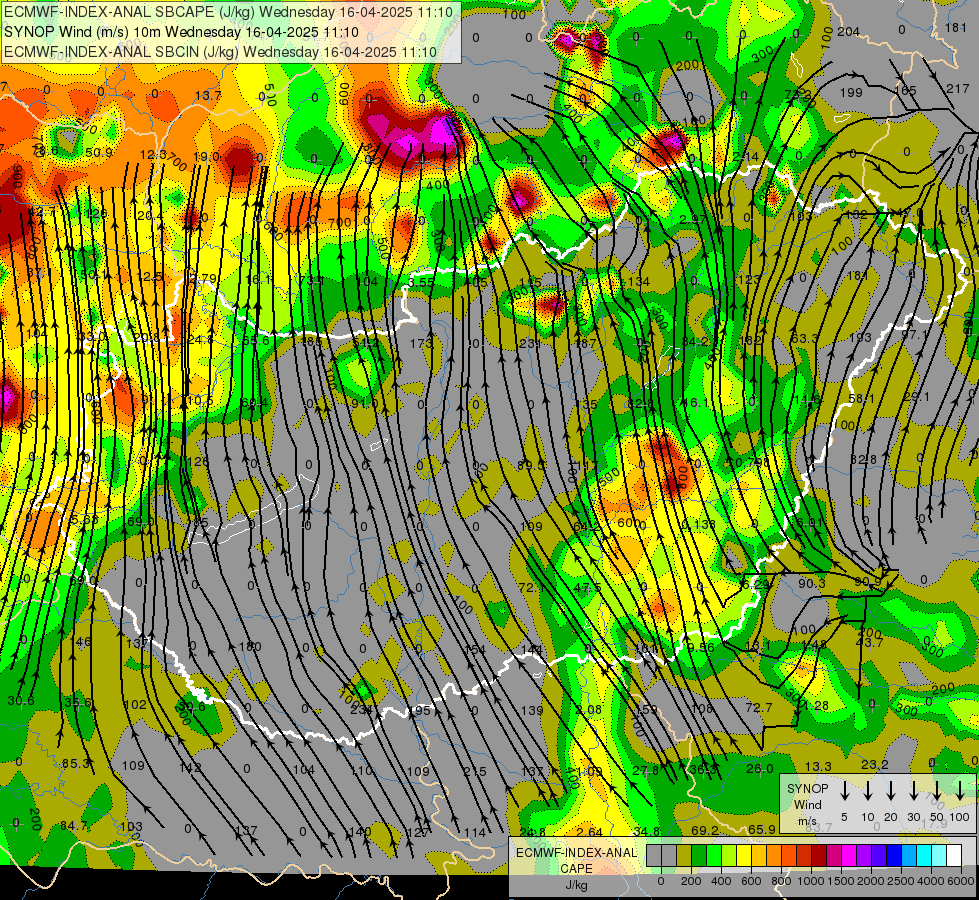Screen dimensions: 979x900
Task: Click the map value 3.55
Action: pyautogui.click(x=421, y=282)
